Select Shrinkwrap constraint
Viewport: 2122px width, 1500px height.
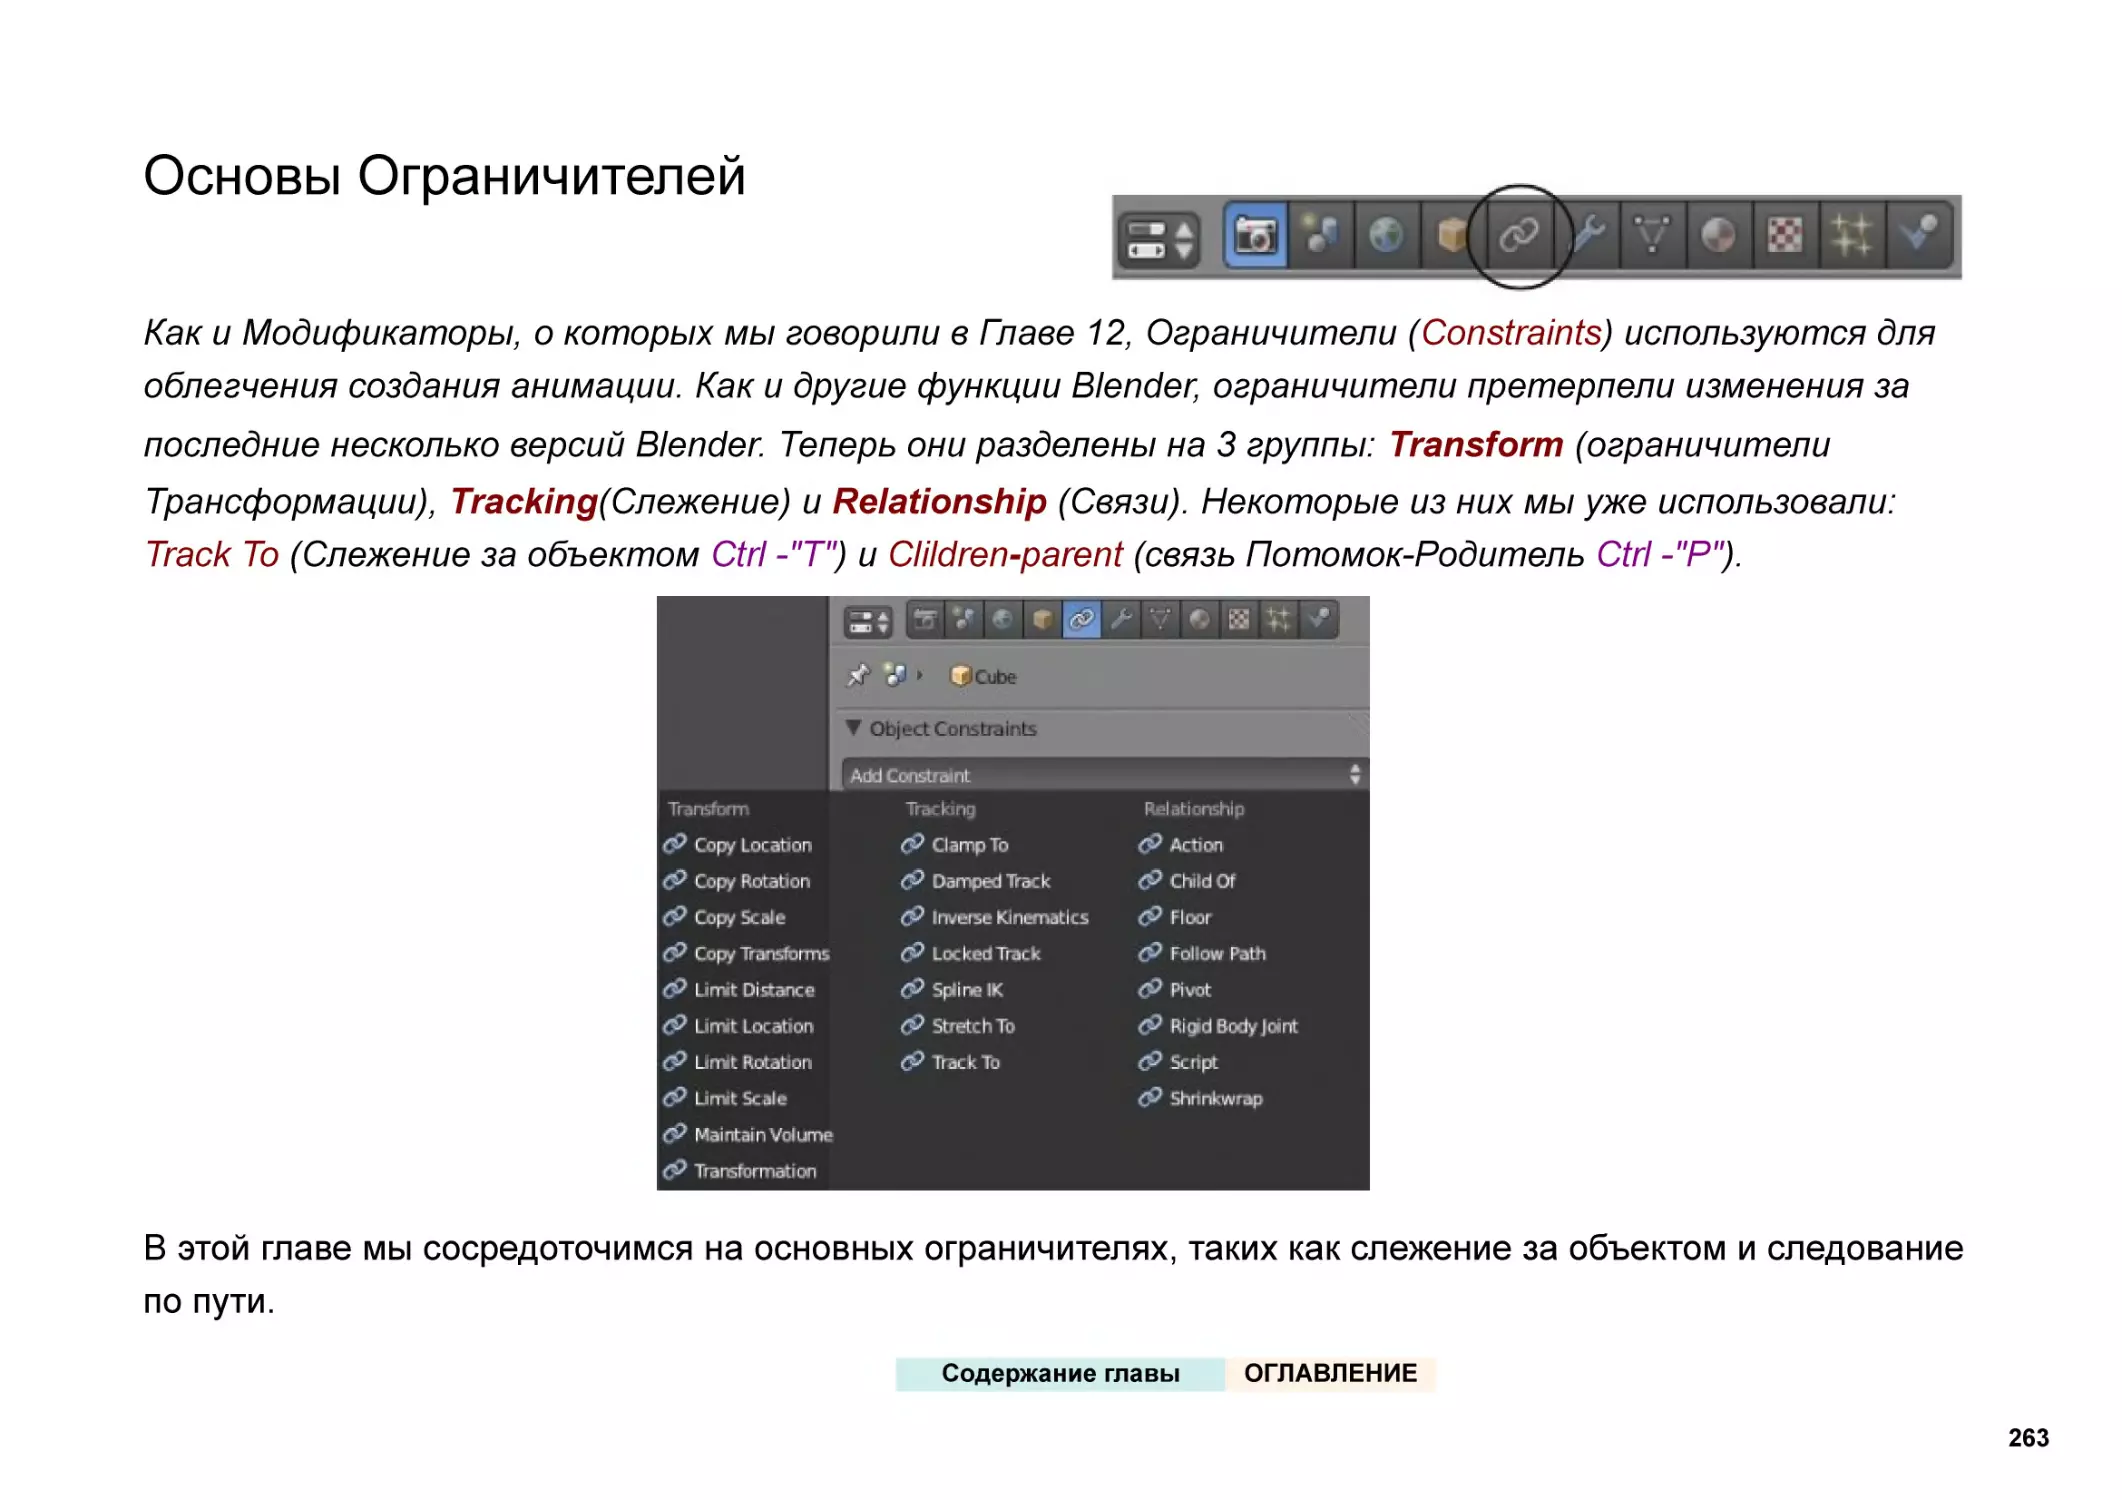pyautogui.click(x=1201, y=1098)
